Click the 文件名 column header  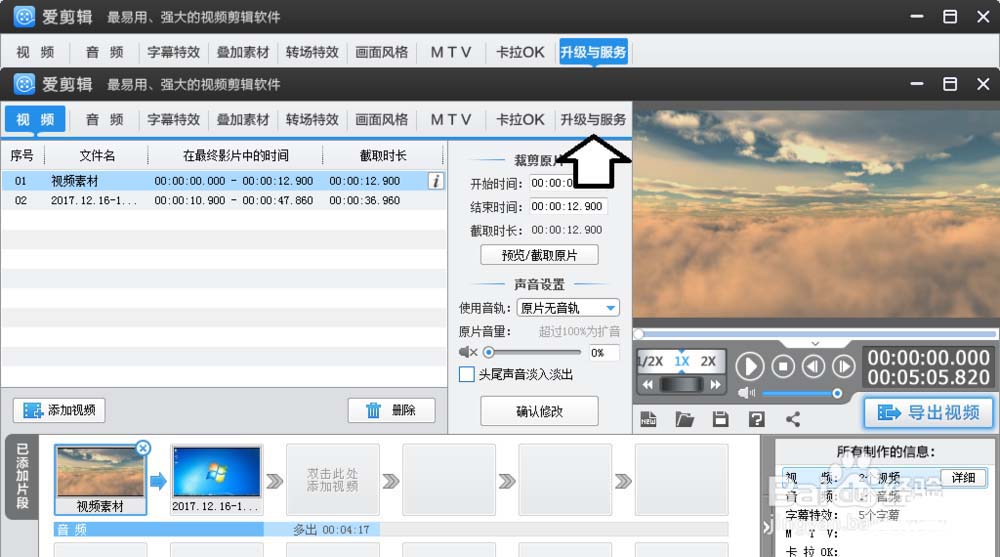click(97, 156)
